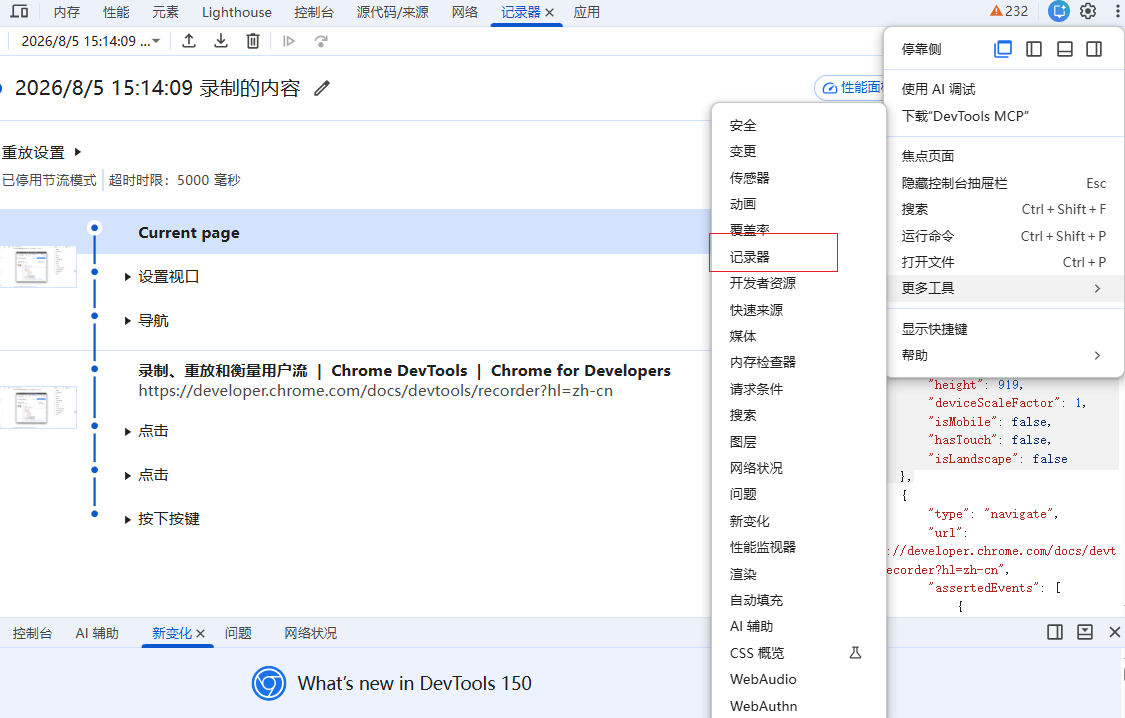The image size is (1125, 718).
Task: Click the 性能面板 button
Action: [x=849, y=88]
